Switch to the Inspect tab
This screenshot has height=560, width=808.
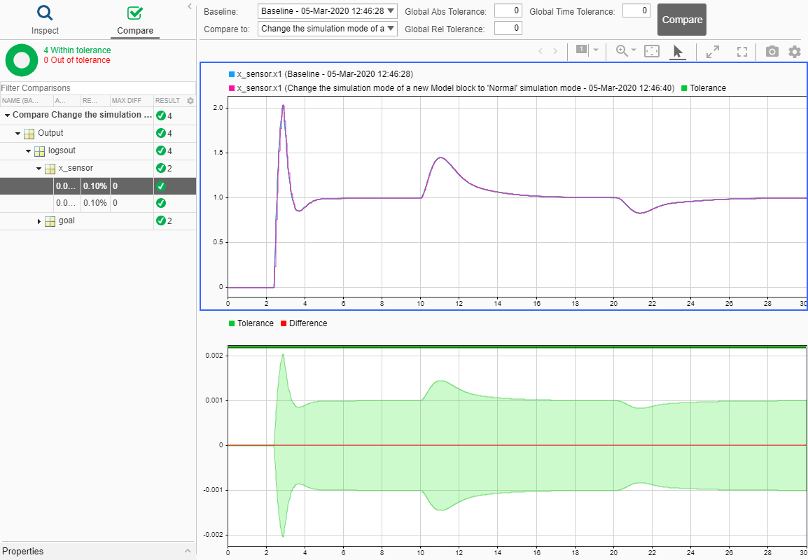click(x=45, y=20)
